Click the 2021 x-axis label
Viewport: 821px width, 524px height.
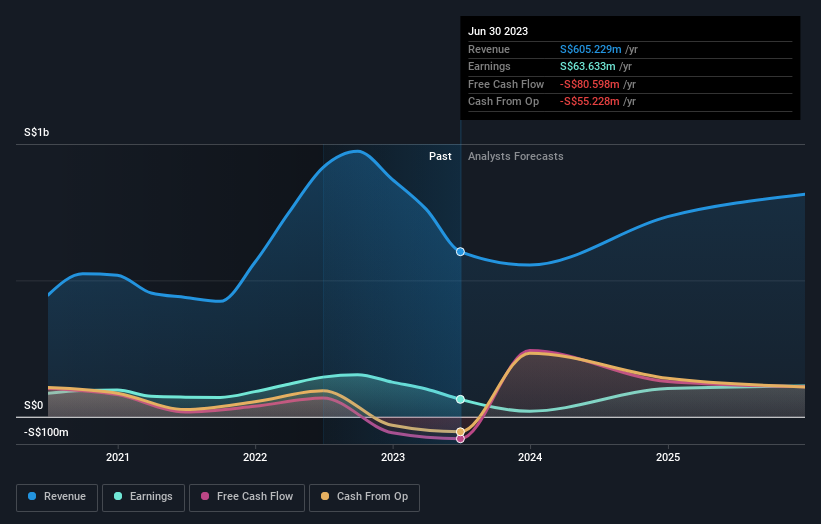118,457
